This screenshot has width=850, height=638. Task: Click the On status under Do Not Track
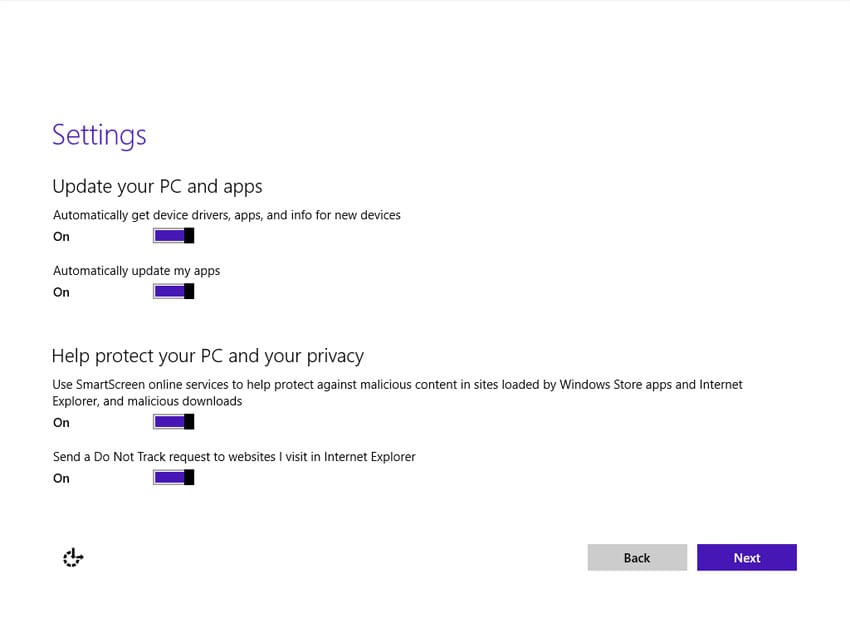coord(61,479)
